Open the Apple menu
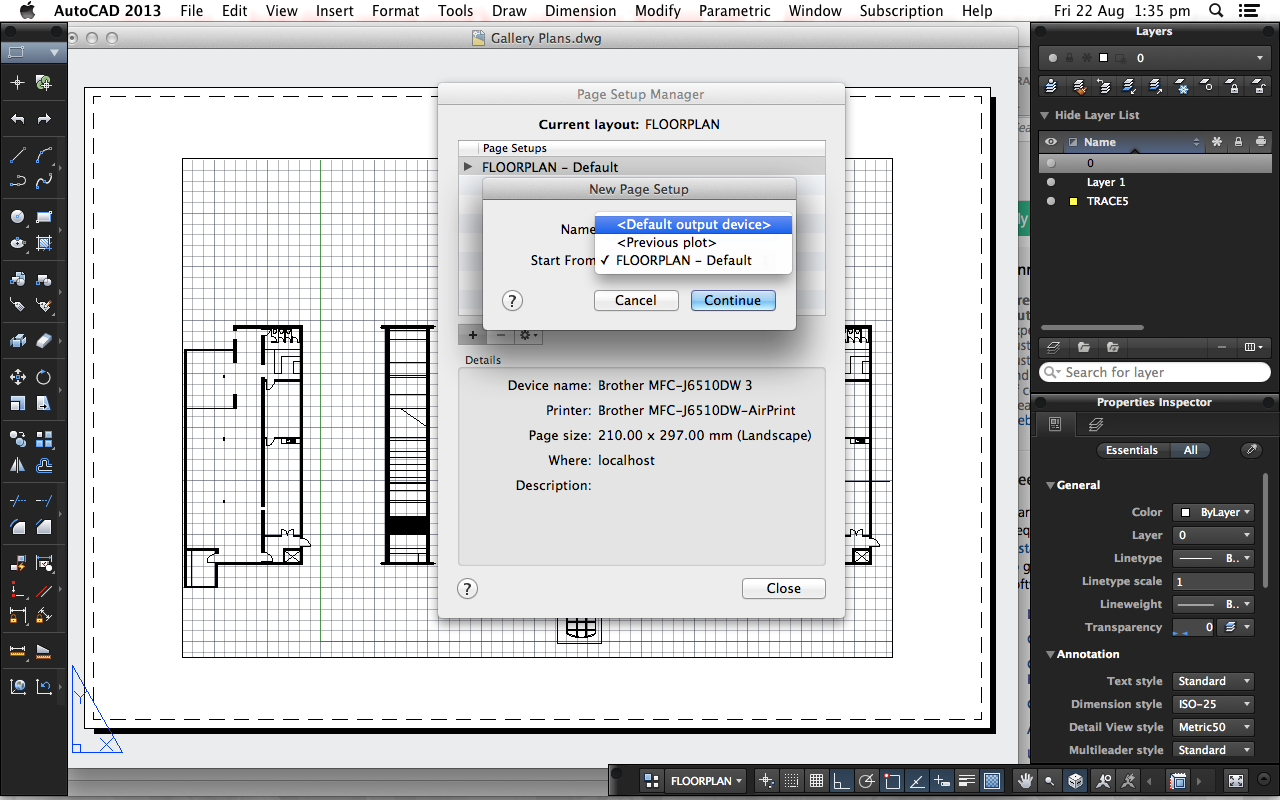Viewport: 1280px width, 800px height. point(27,11)
